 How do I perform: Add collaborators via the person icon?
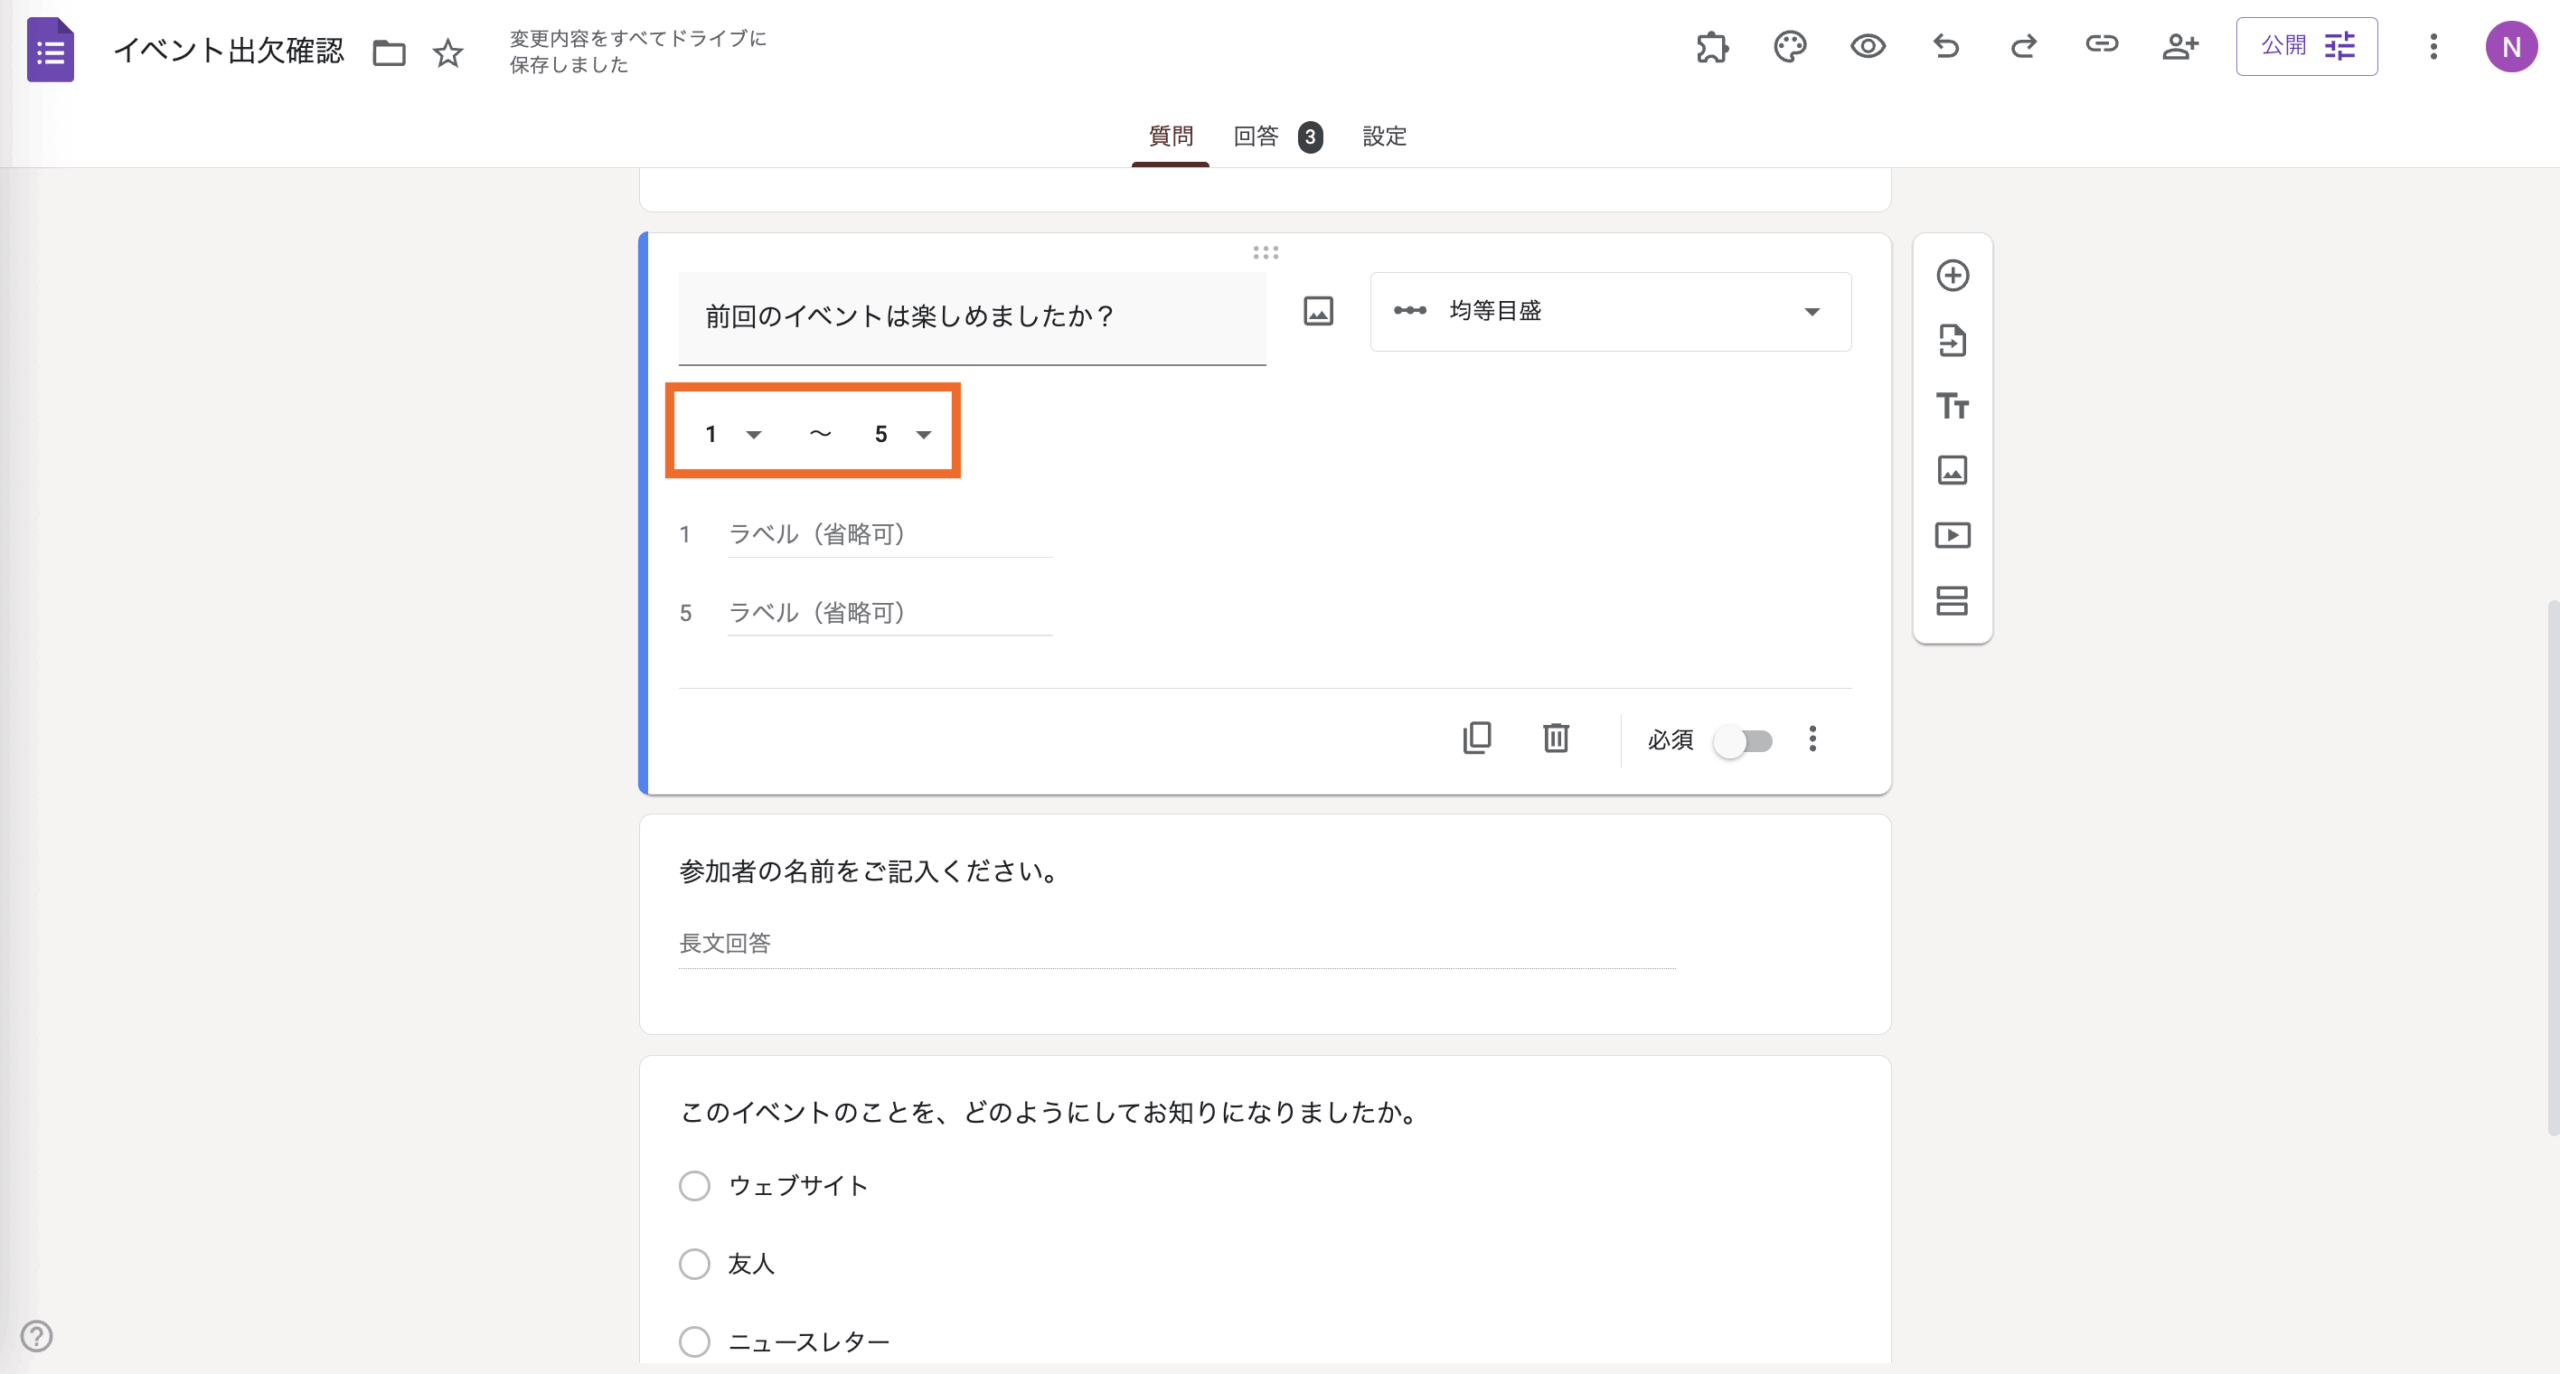[x=2181, y=46]
